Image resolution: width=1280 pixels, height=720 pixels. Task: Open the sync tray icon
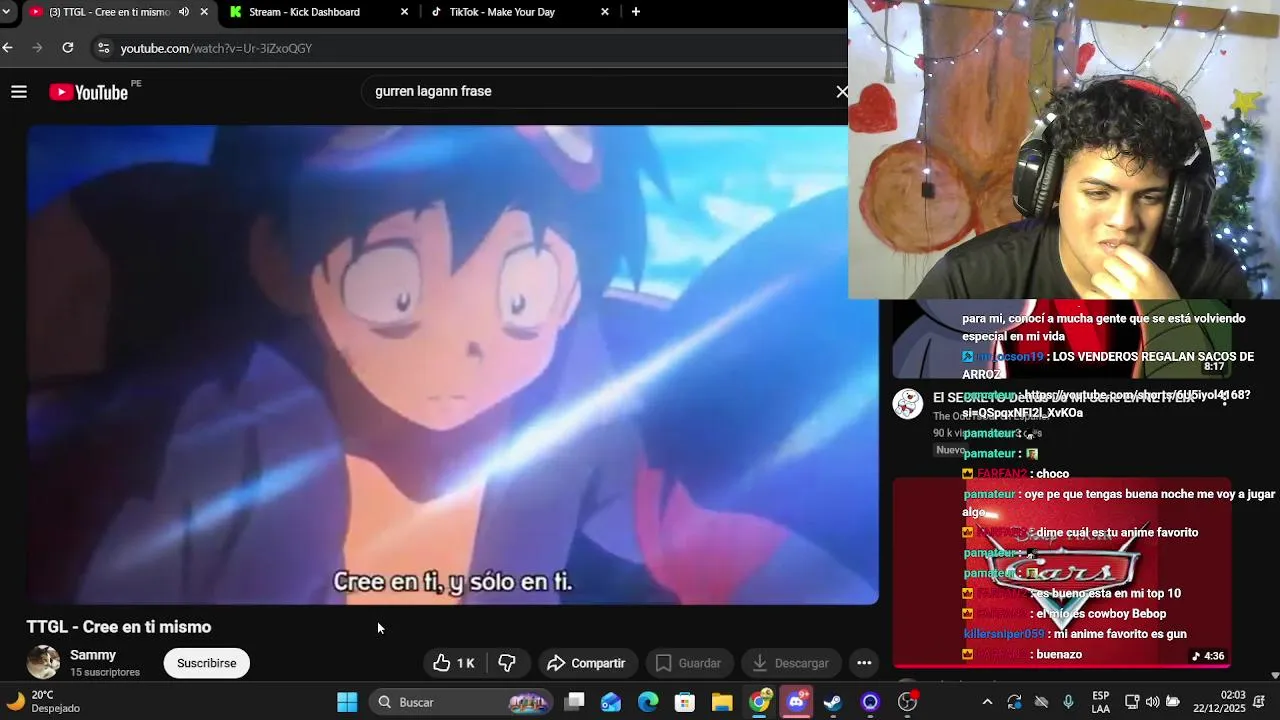(x=1014, y=702)
